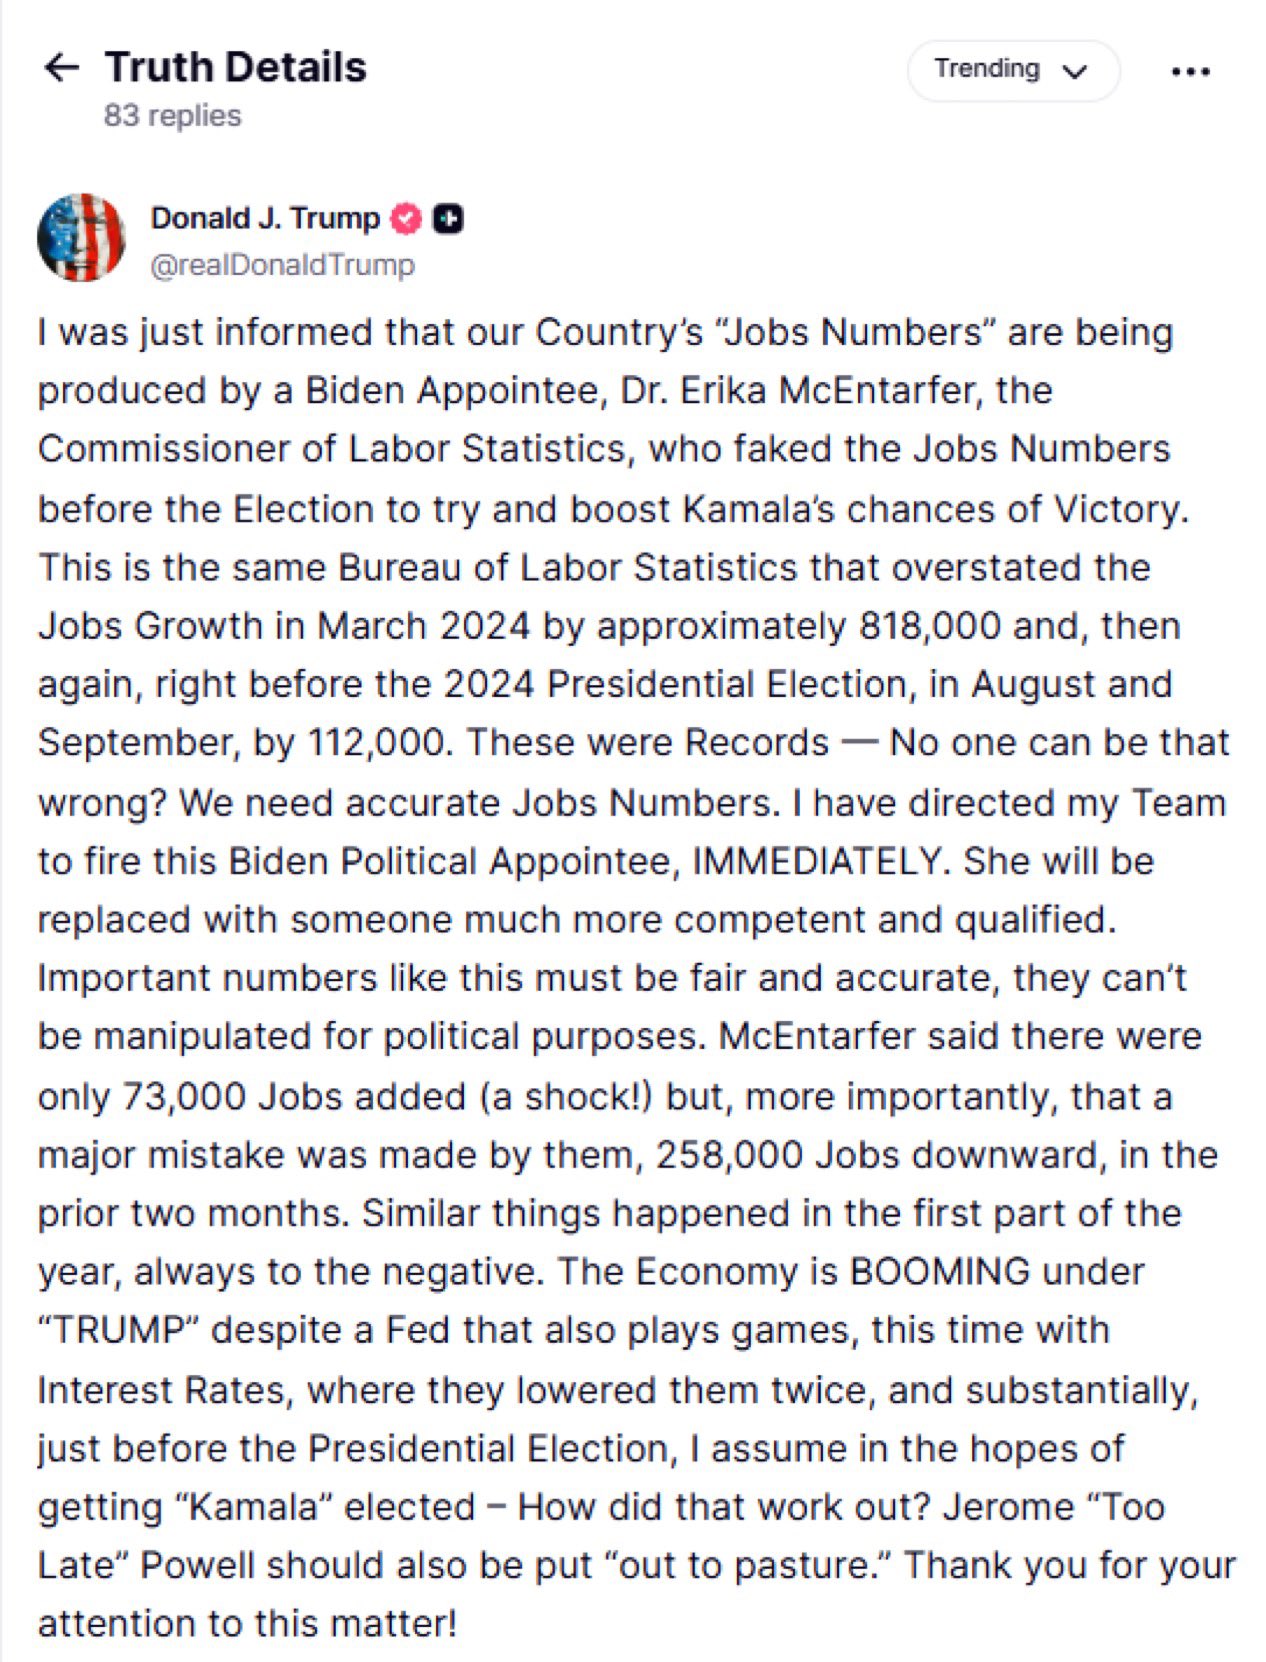Open the Donald J. Trump display name link
The height and width of the screenshot is (1662, 1266).
(265, 218)
